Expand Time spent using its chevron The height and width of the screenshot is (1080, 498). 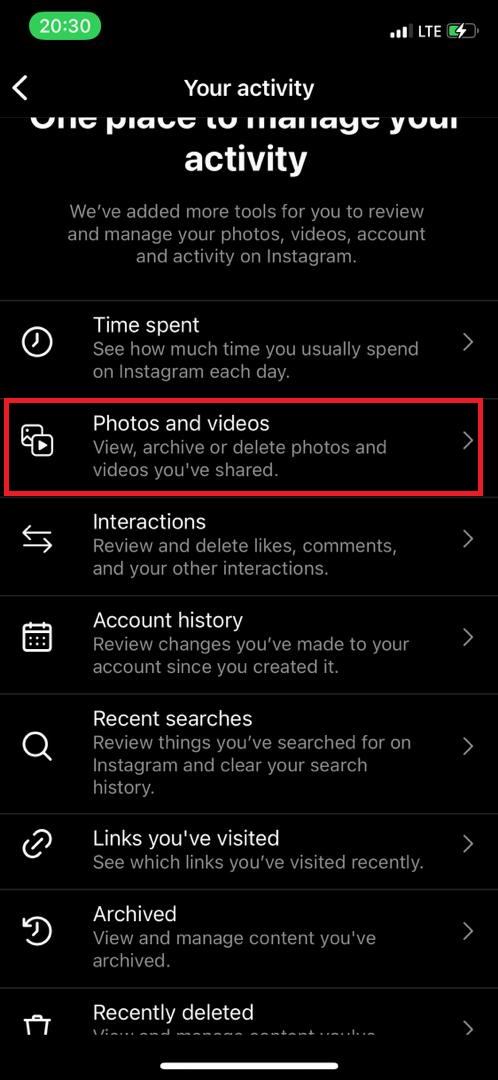pyautogui.click(x=468, y=342)
